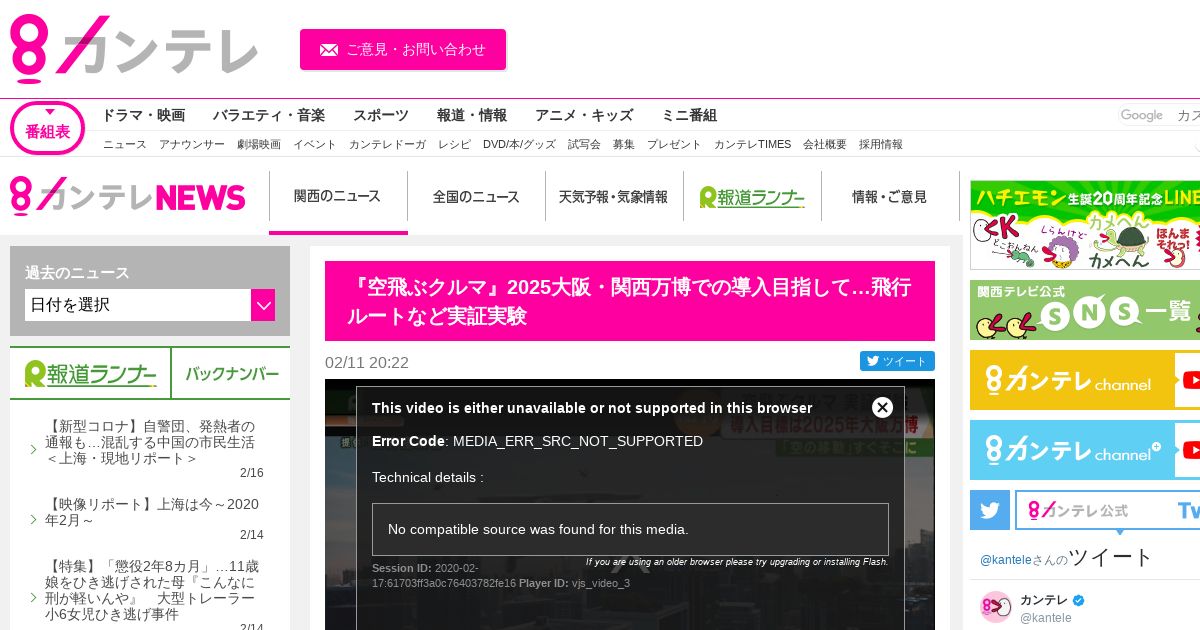Image resolution: width=1200 pixels, height=630 pixels.
Task: Open 【特集】懲役2年8カ月 article
Action: point(152,590)
